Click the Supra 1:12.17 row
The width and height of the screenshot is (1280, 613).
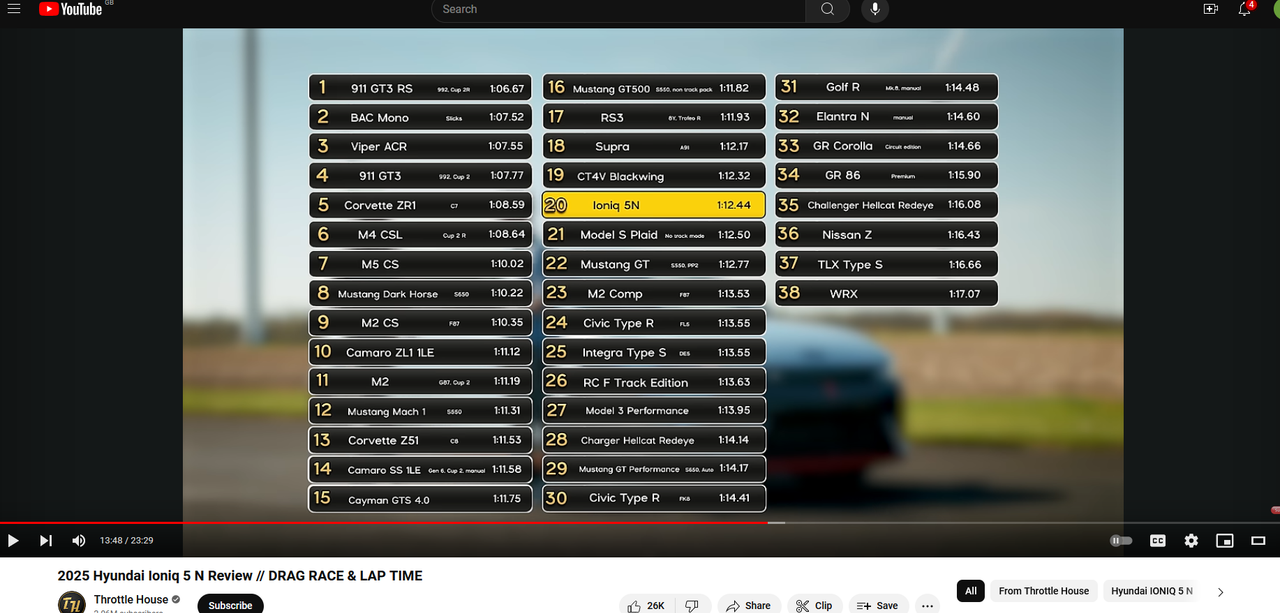[654, 146]
